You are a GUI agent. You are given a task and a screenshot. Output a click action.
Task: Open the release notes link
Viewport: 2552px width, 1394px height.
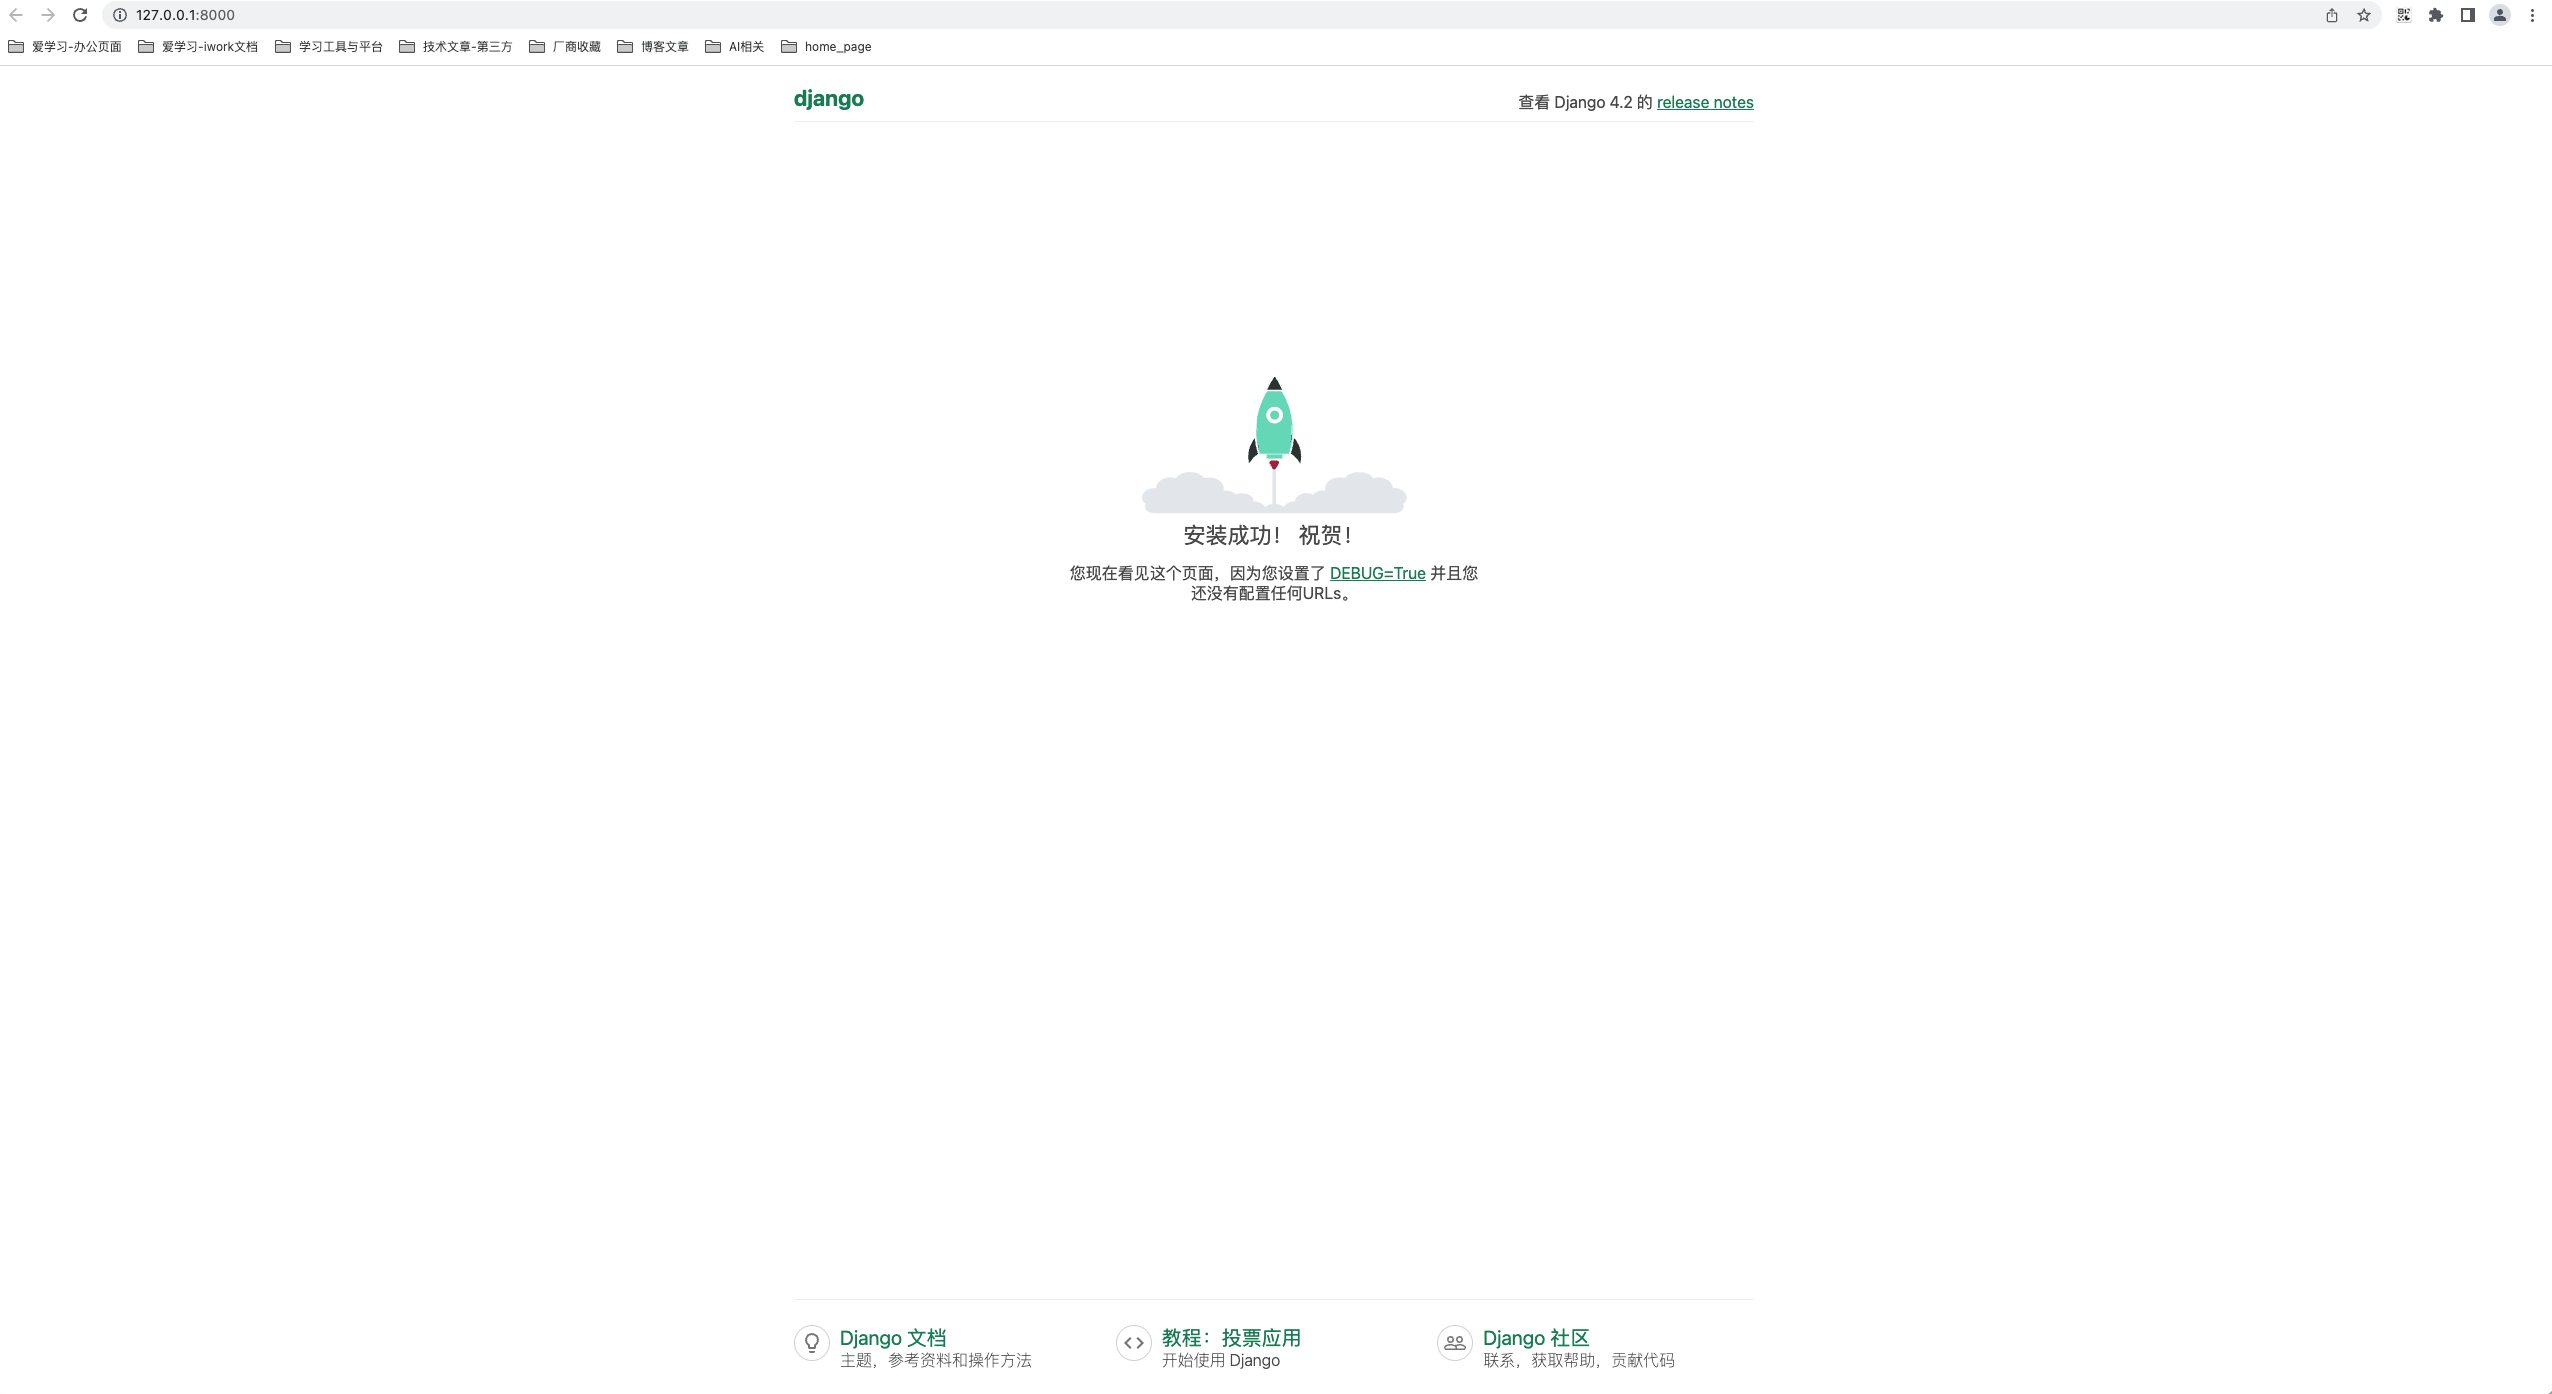click(x=1705, y=102)
